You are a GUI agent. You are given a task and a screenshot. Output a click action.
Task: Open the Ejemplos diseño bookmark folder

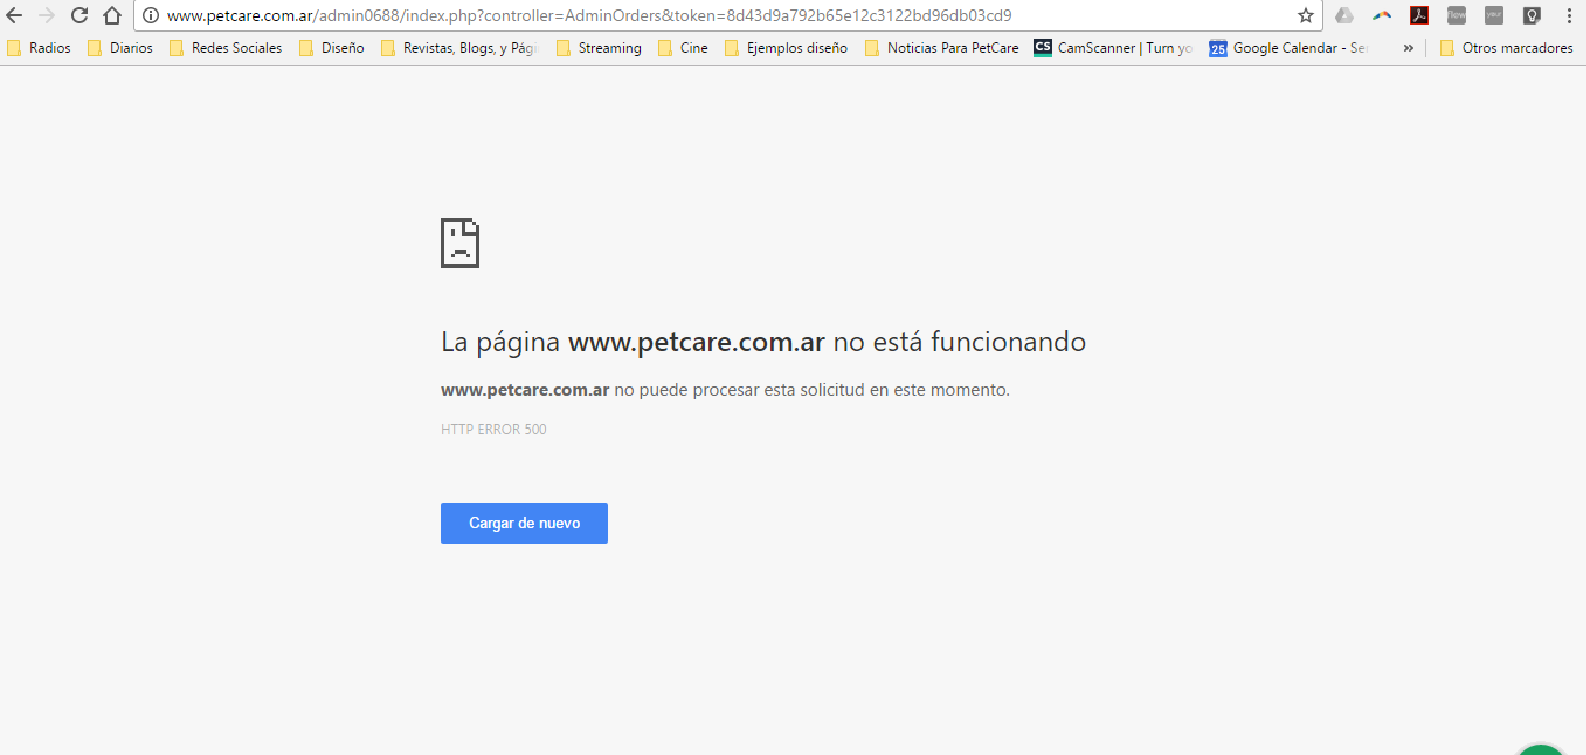(x=786, y=48)
